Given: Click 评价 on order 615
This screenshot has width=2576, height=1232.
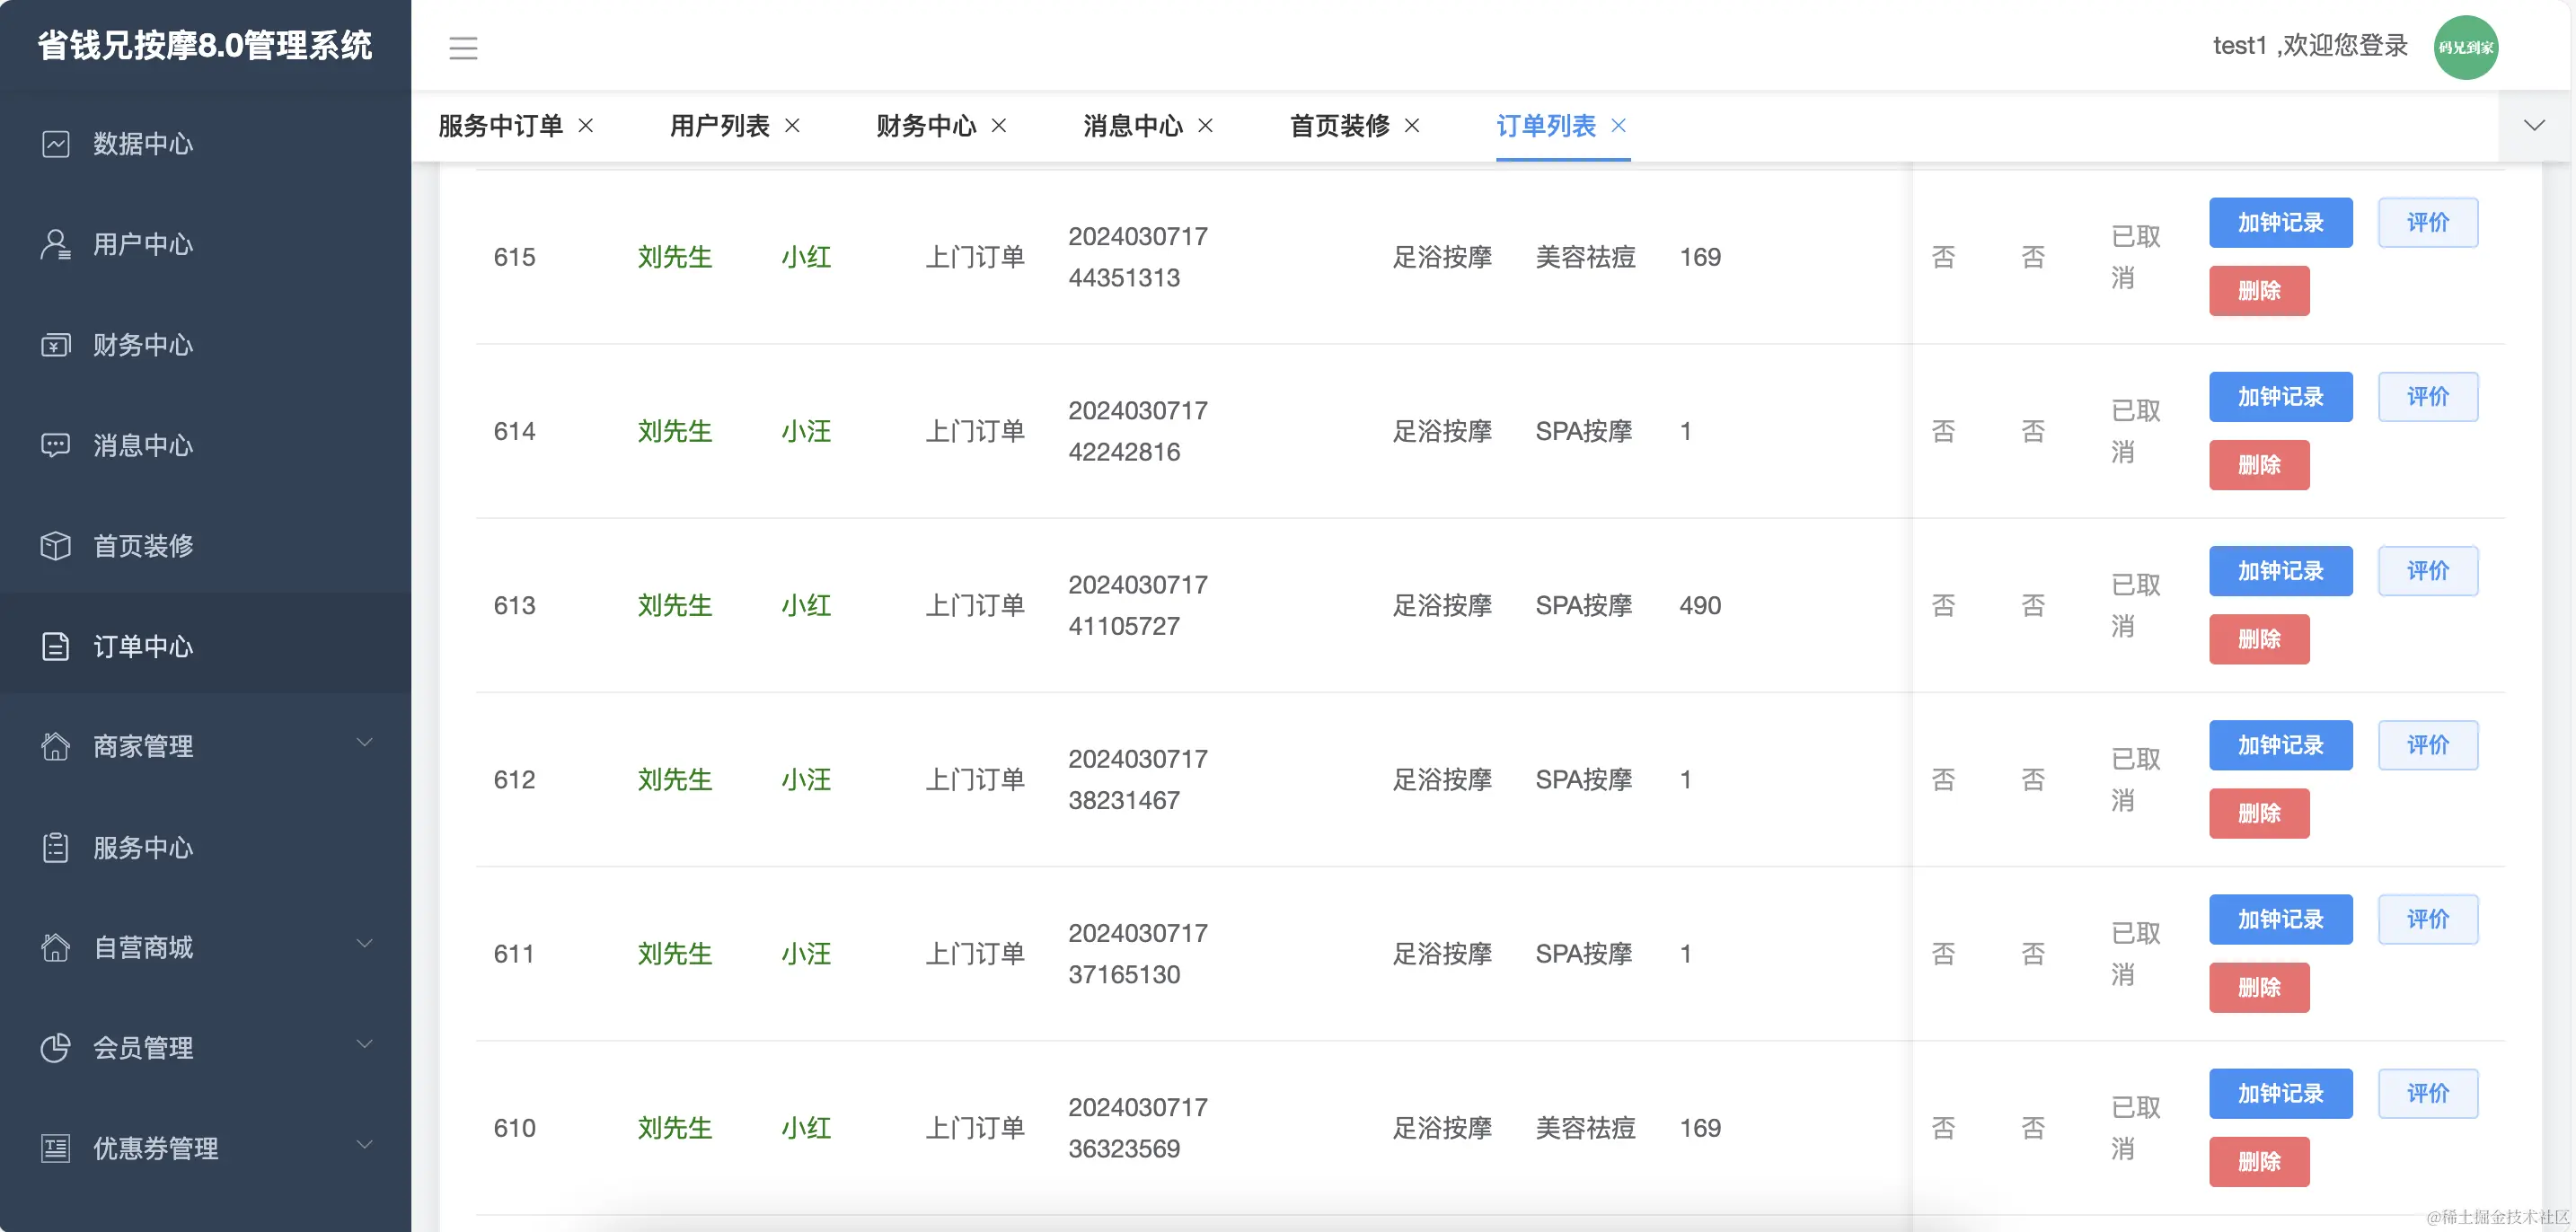Looking at the screenshot, I should 2428,222.
